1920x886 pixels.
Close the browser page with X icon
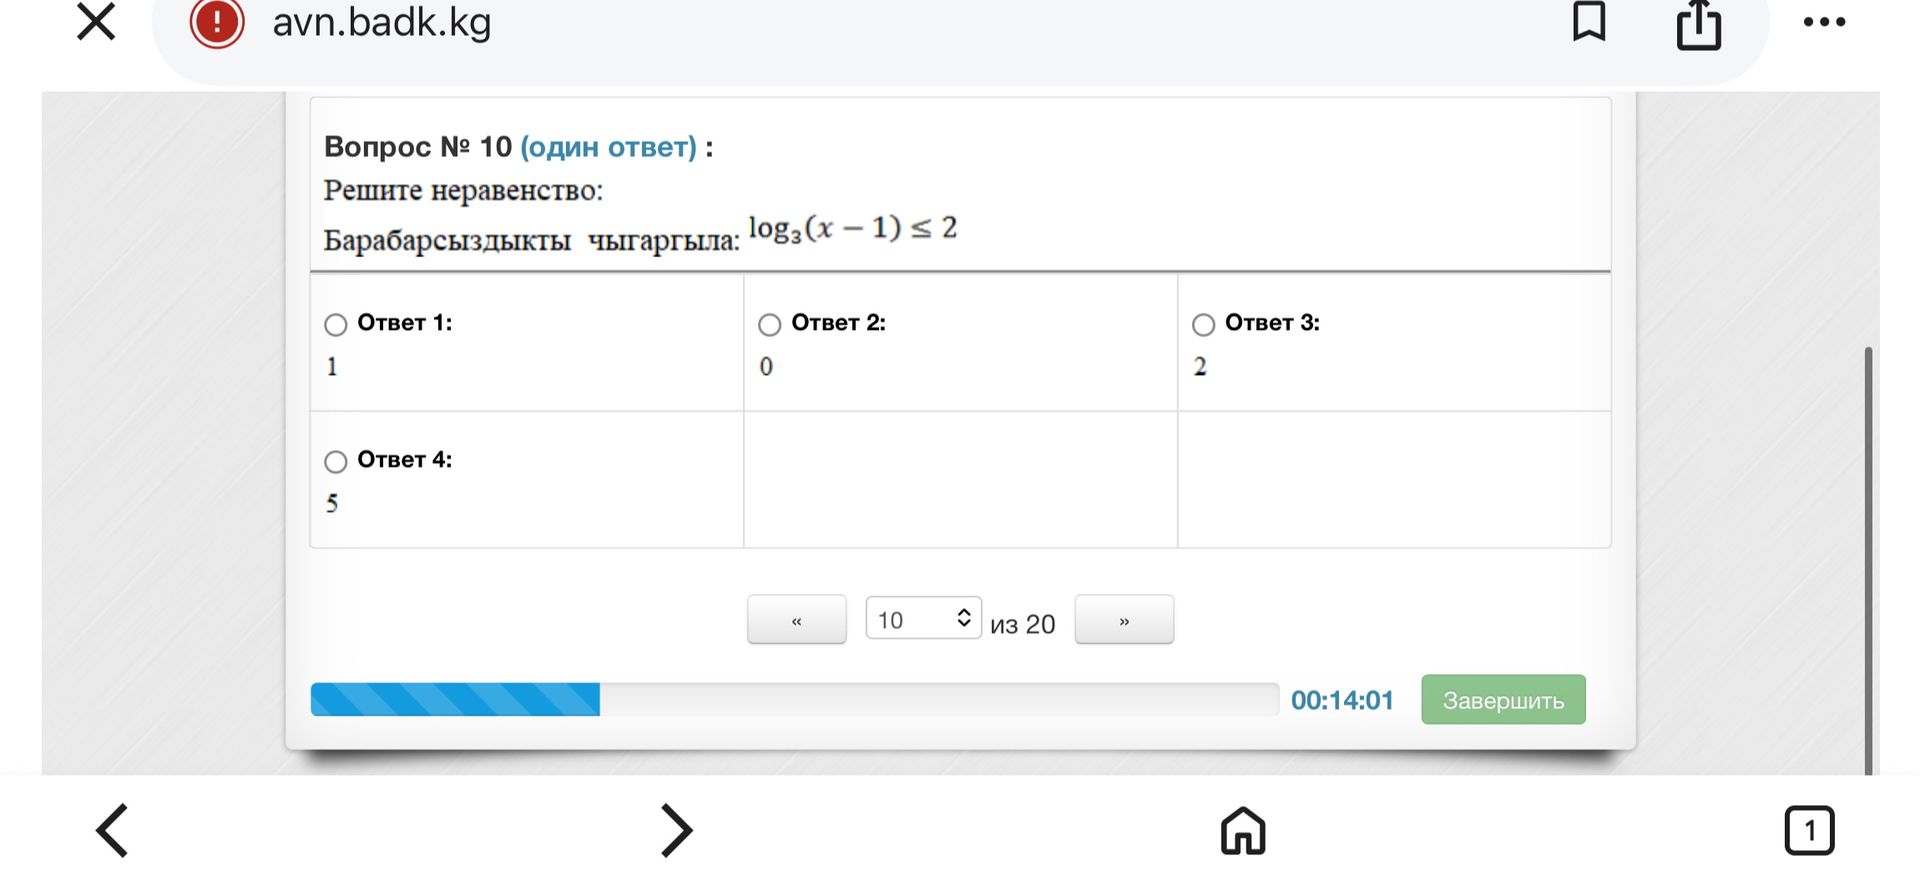coord(96,22)
